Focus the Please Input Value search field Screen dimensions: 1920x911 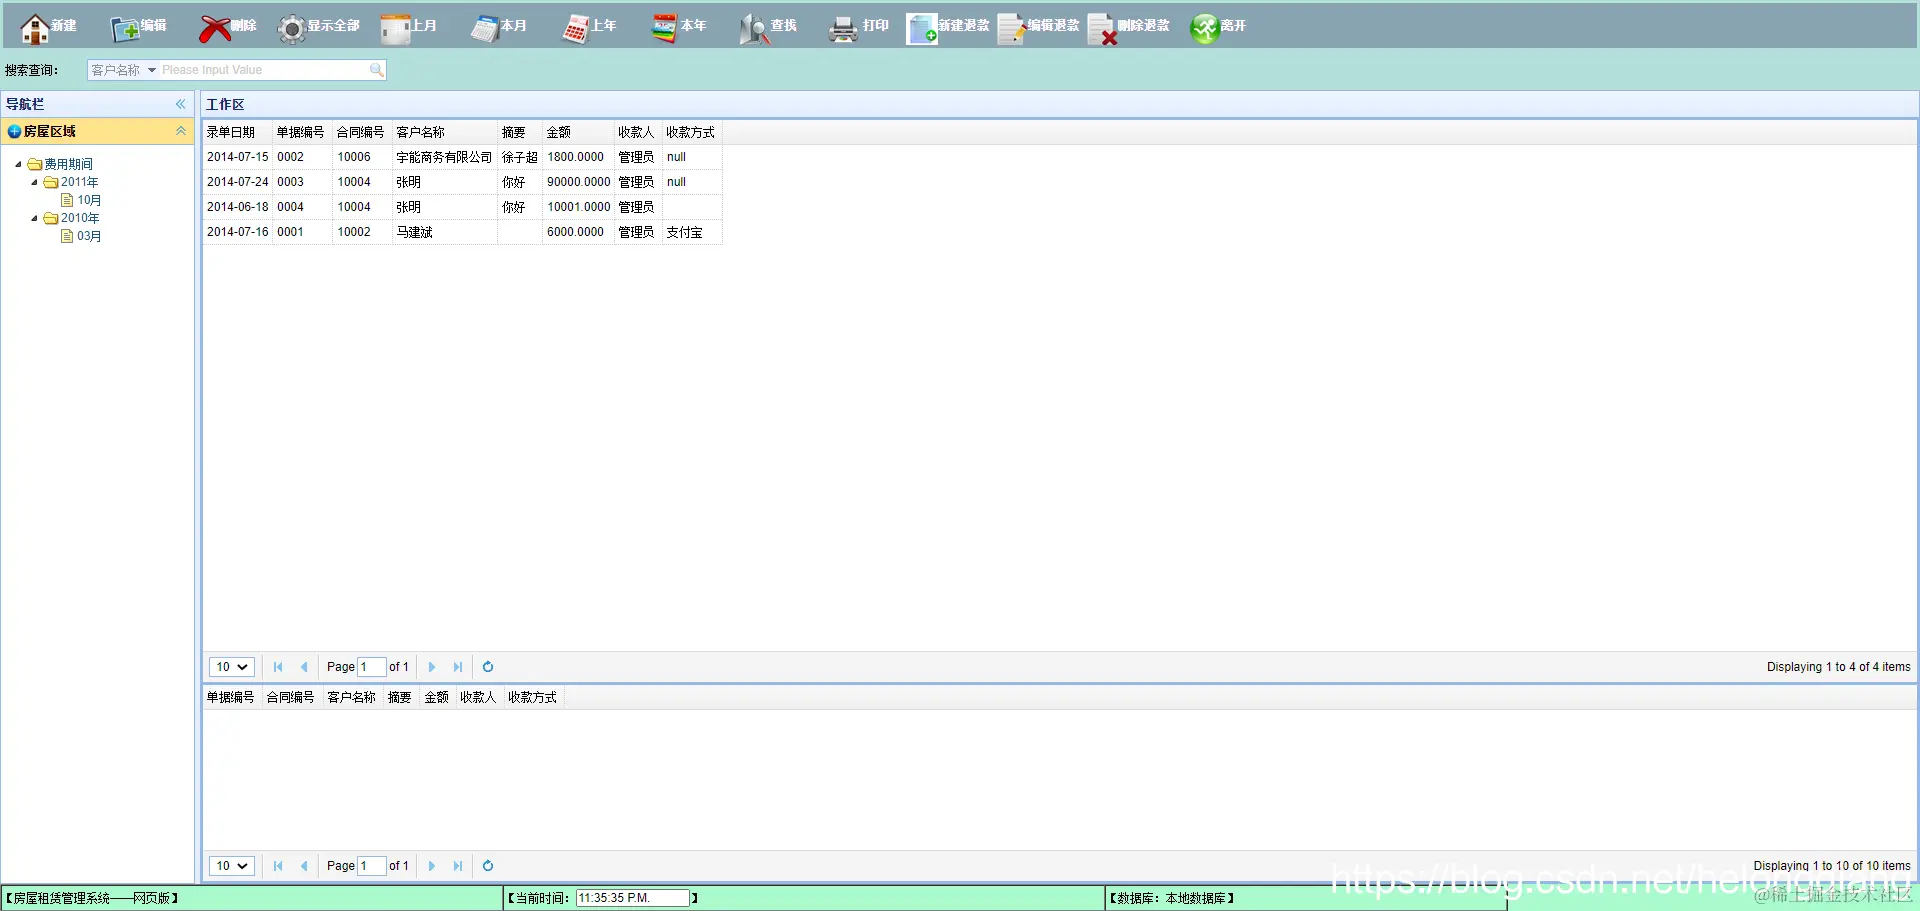[264, 70]
